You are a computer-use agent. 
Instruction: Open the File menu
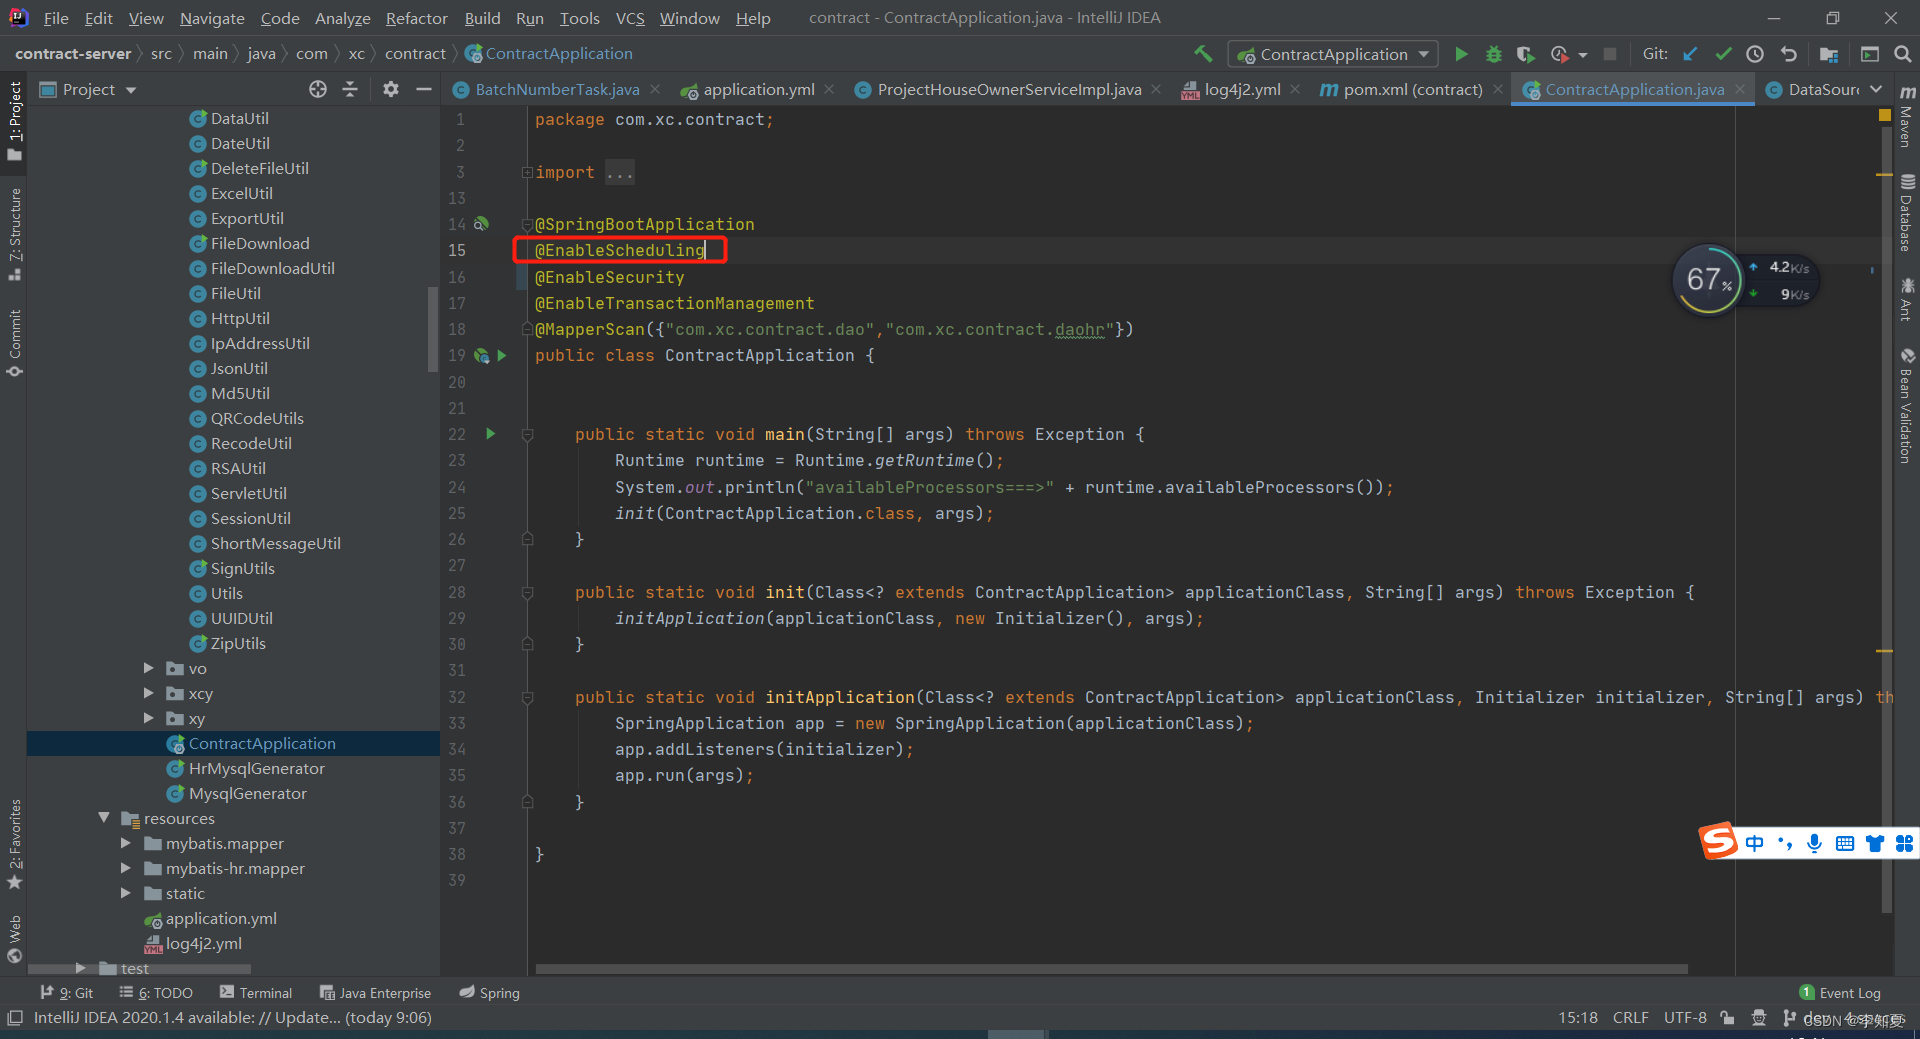point(56,18)
